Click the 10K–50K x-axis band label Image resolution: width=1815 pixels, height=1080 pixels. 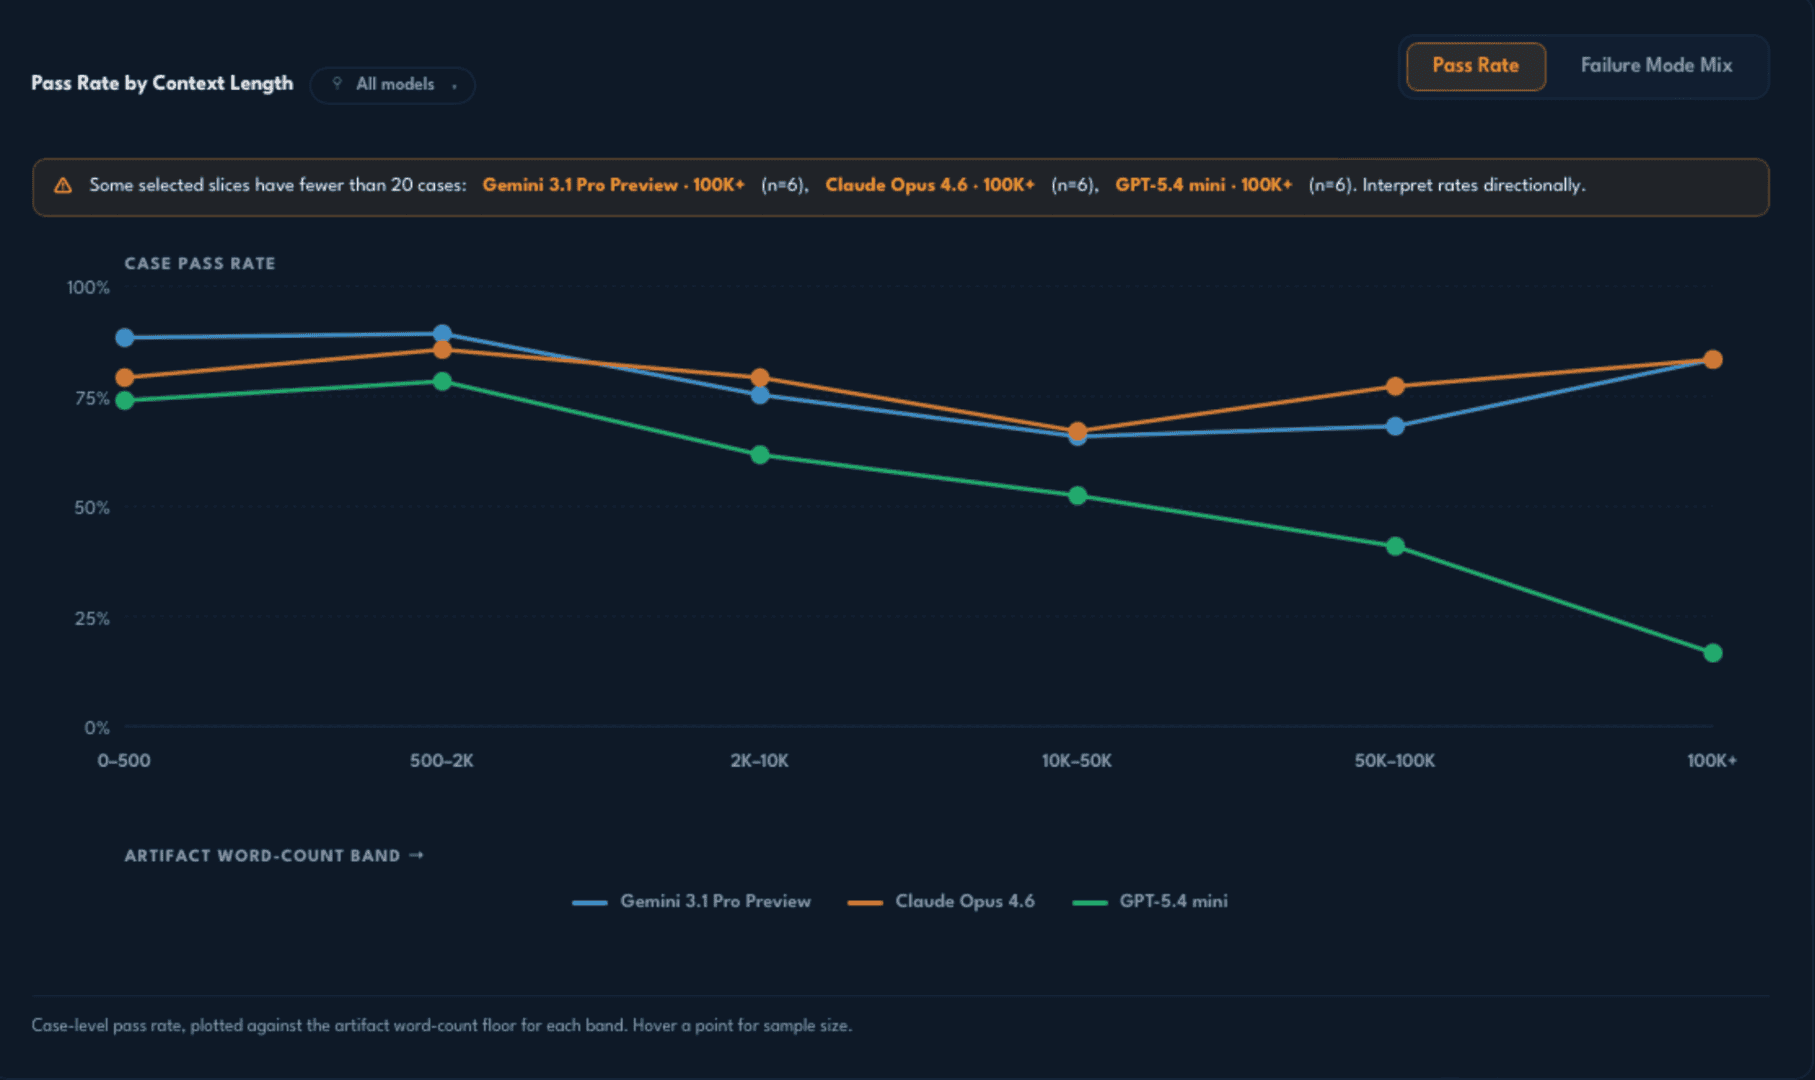(1077, 761)
